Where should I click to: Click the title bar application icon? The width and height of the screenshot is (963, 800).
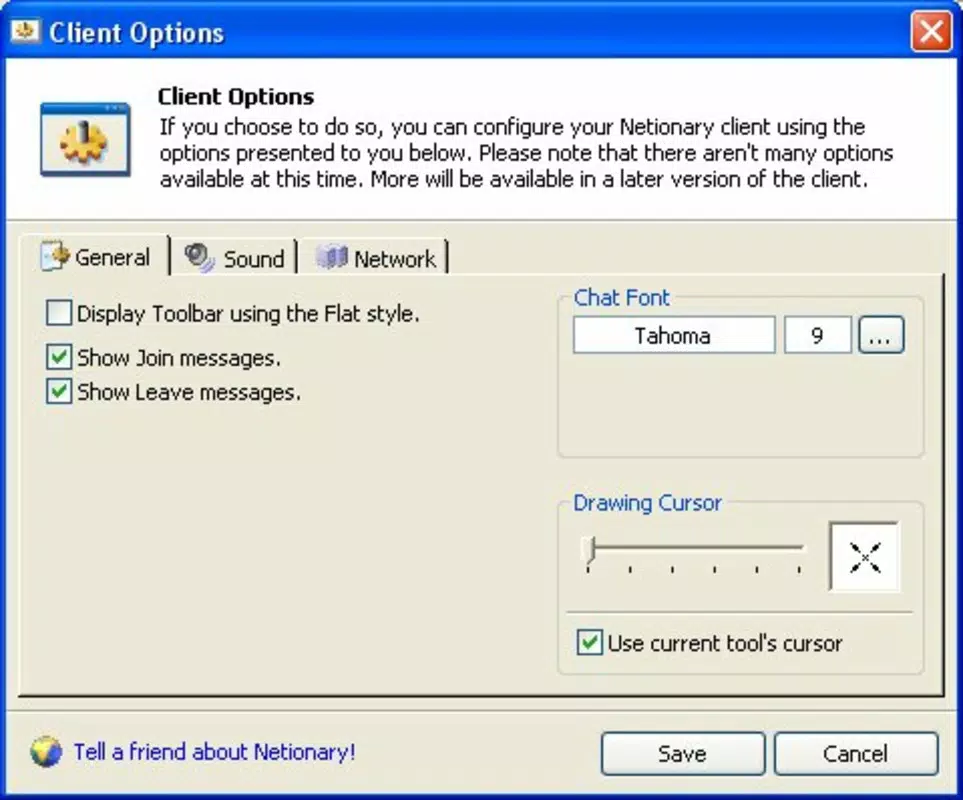coord(25,31)
